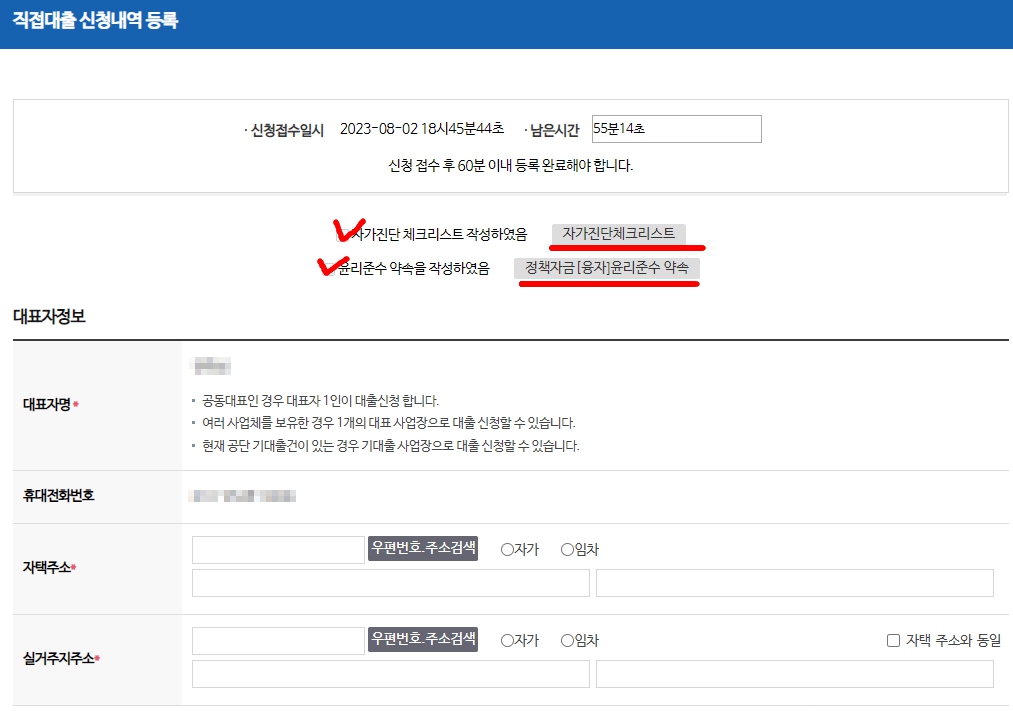Click the blurred 휴대전화번호 value
Image resolution: width=1013 pixels, height=711 pixels.
click(244, 495)
